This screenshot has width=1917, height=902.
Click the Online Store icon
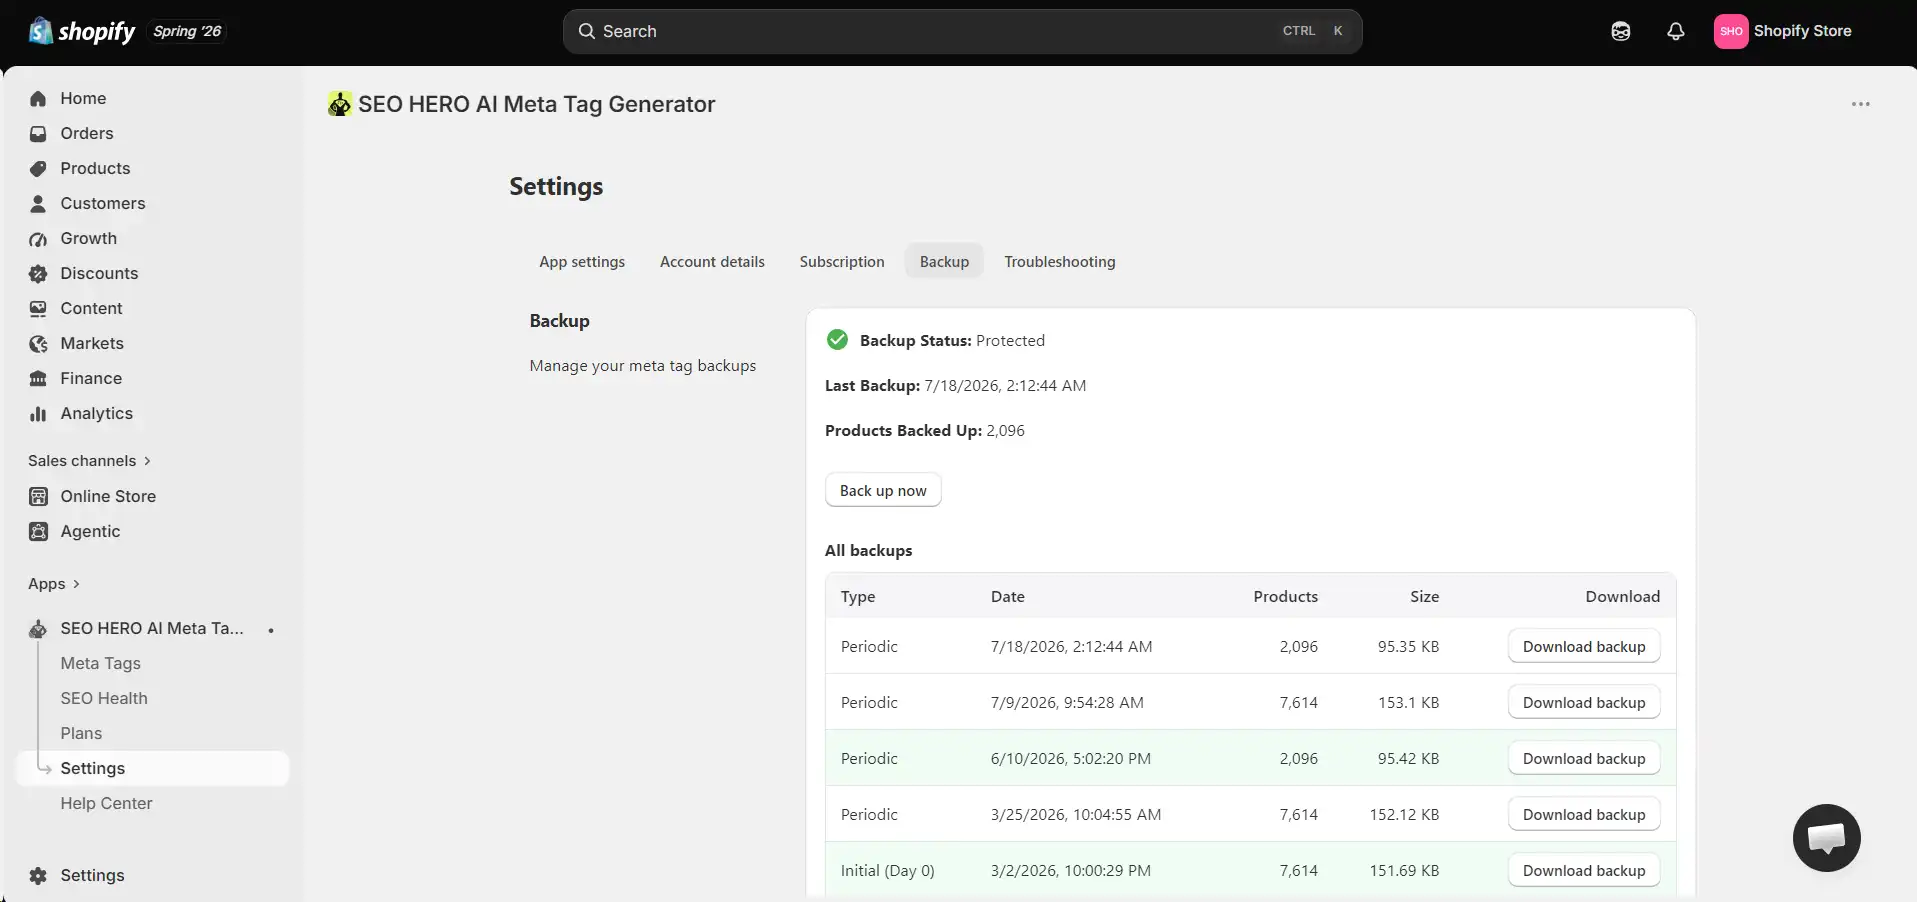point(38,496)
